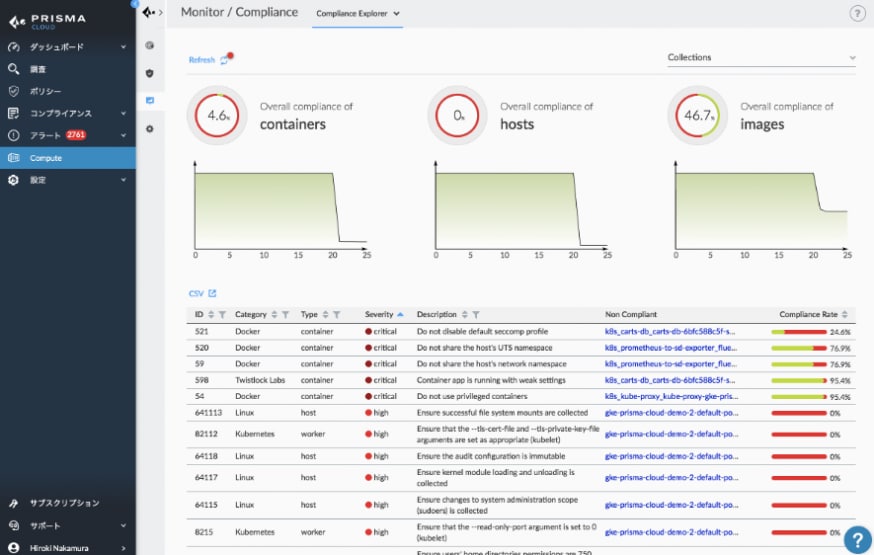Open the Collections dropdown
Image resolution: width=874 pixels, height=555 pixels.
[762, 58]
